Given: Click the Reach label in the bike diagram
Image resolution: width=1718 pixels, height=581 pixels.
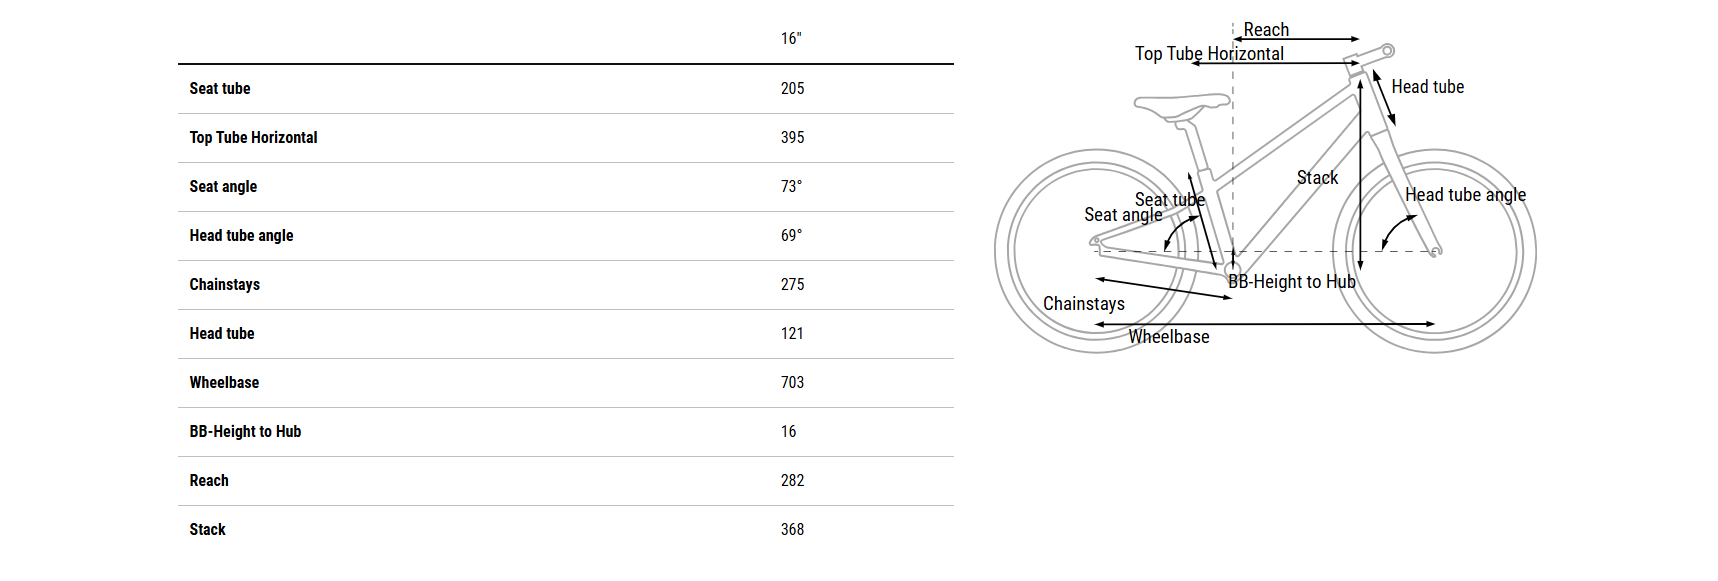Looking at the screenshot, I should pos(1266,30).
